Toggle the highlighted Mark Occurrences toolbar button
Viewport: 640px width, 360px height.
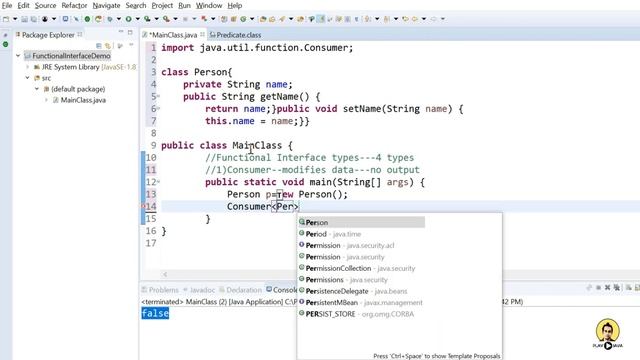321,19
